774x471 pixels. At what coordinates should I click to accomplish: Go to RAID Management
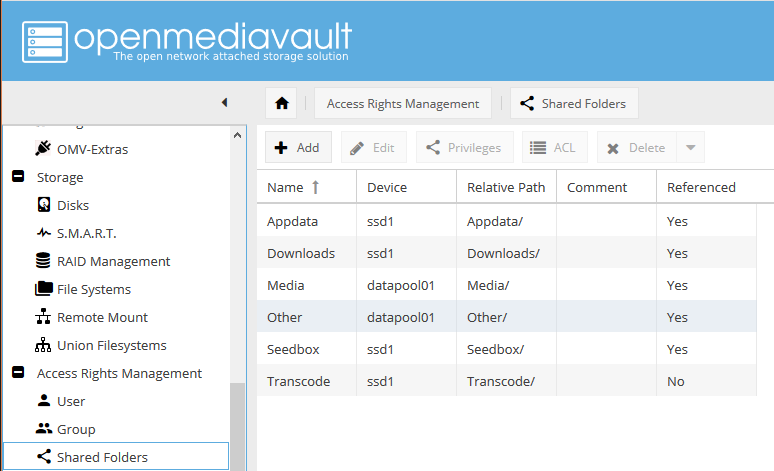point(113,261)
